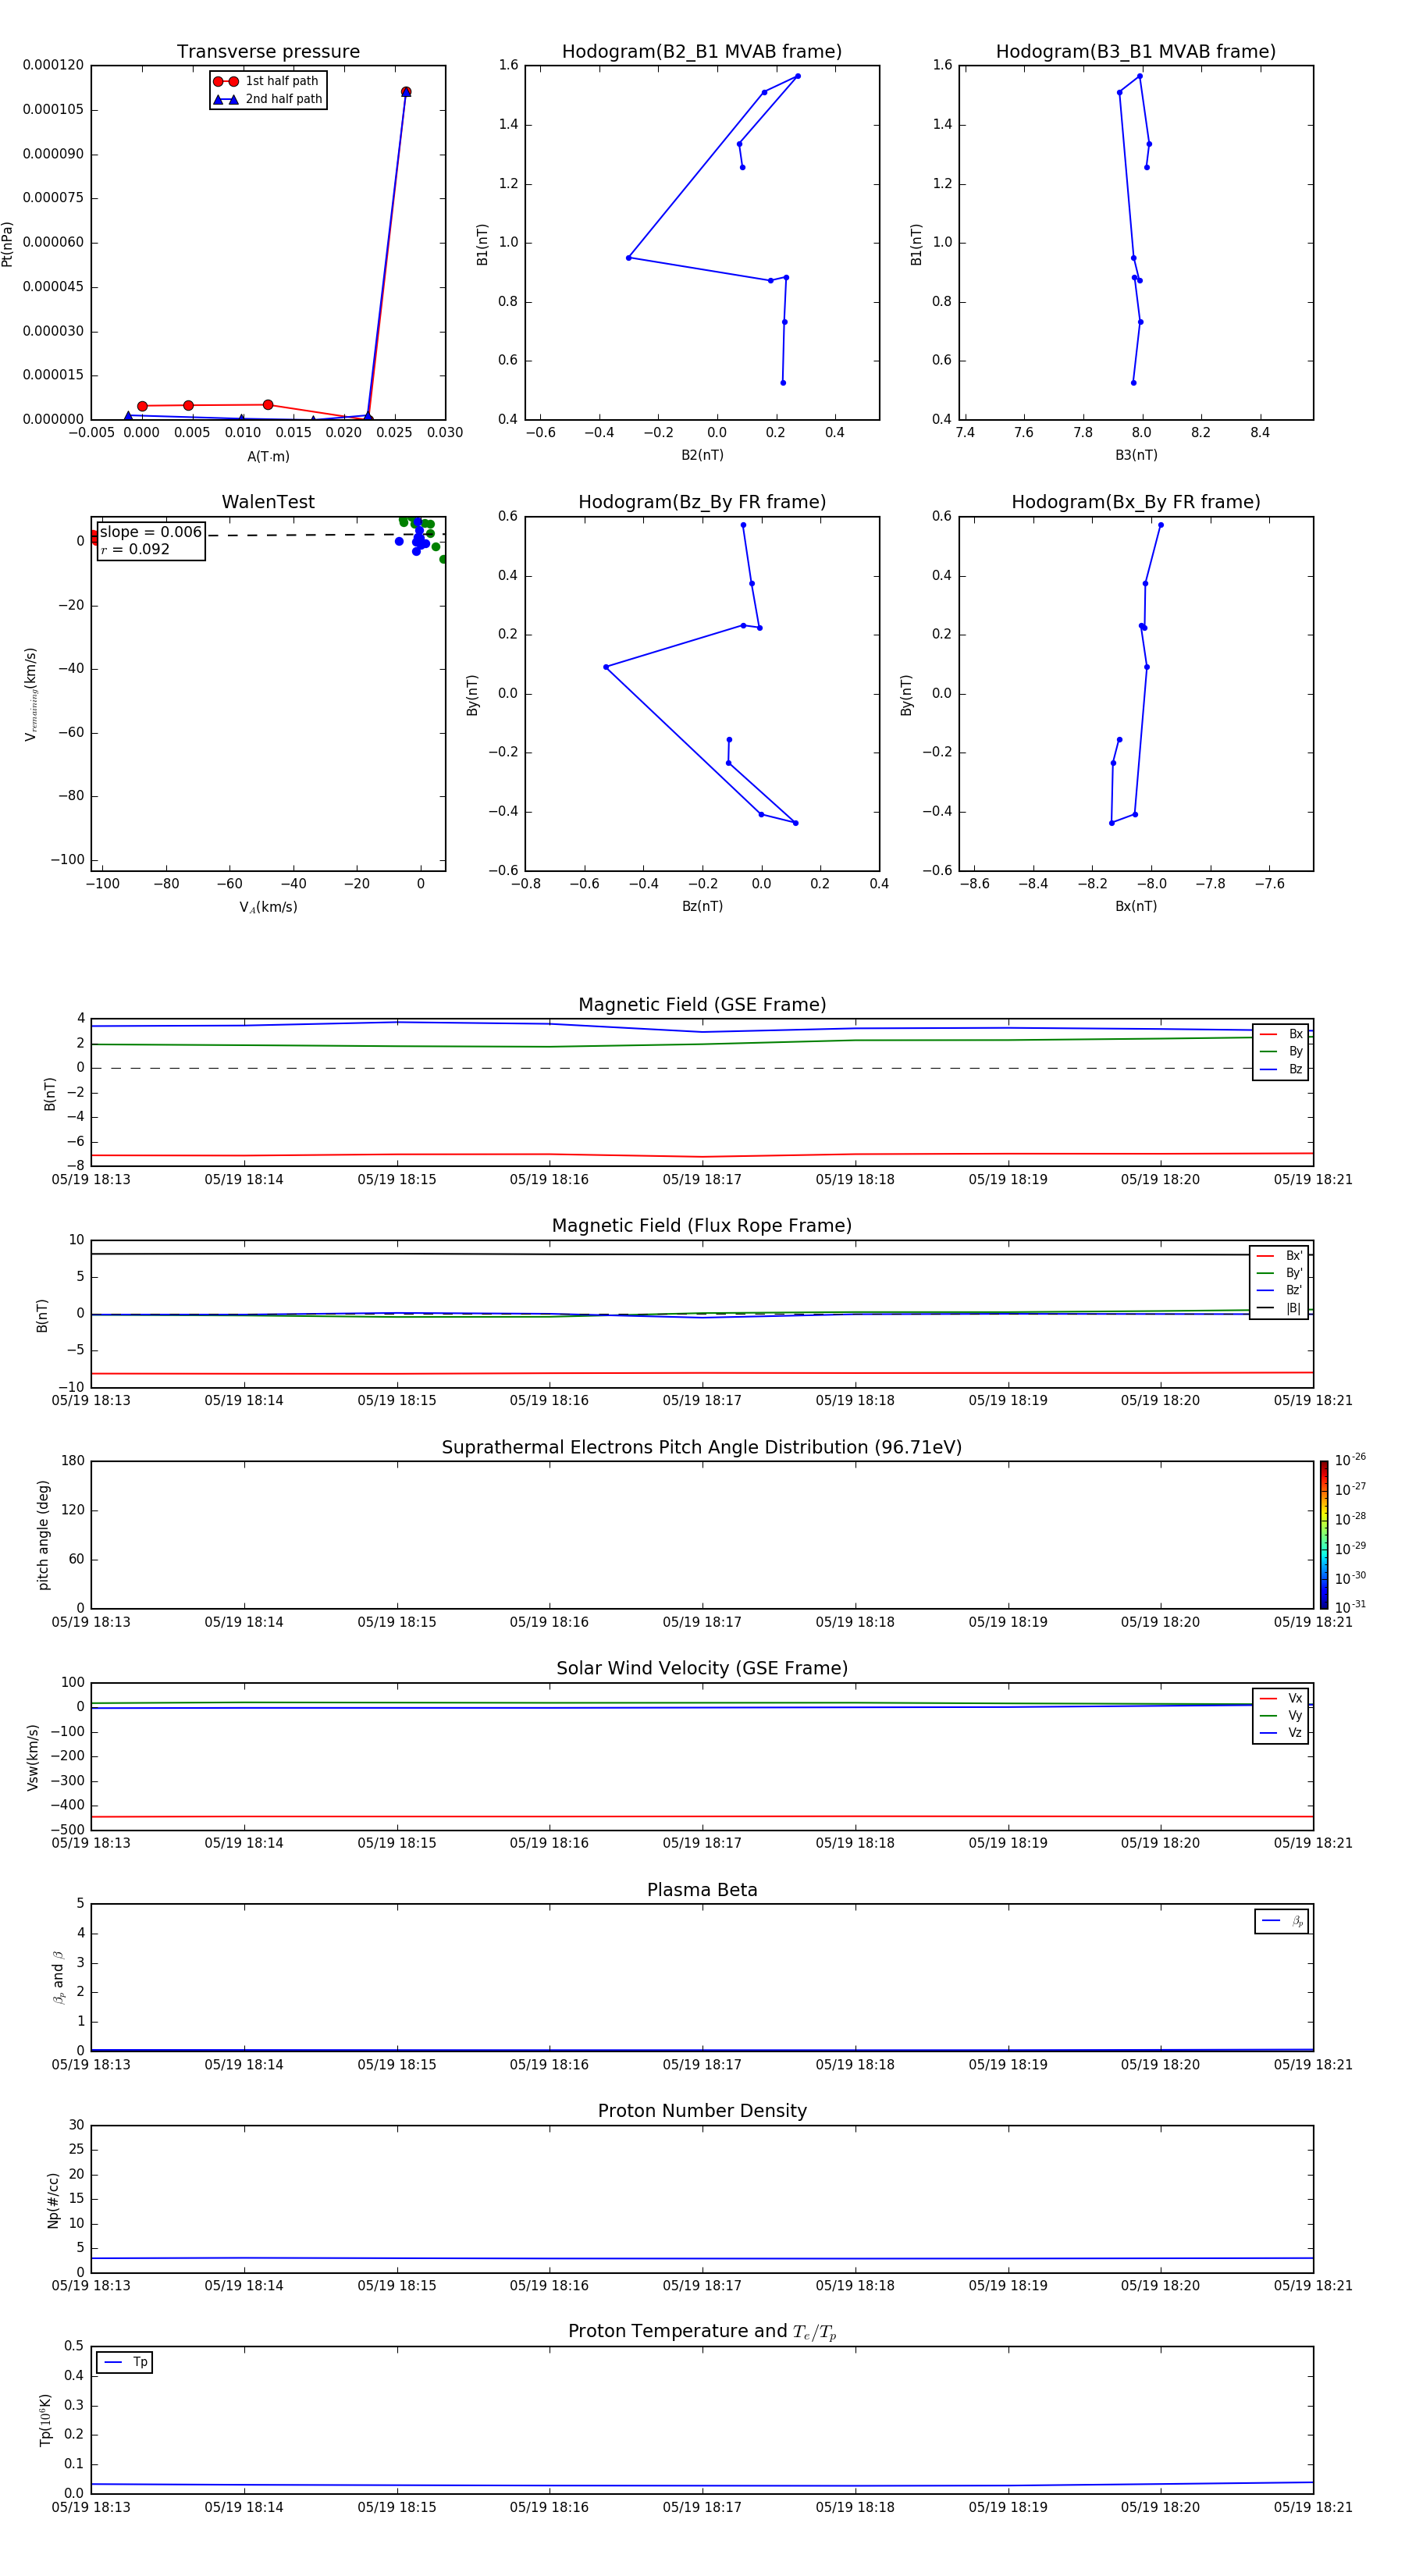
Task: Select By' in Flux Rope Frame legend
Action: coord(1280,1273)
